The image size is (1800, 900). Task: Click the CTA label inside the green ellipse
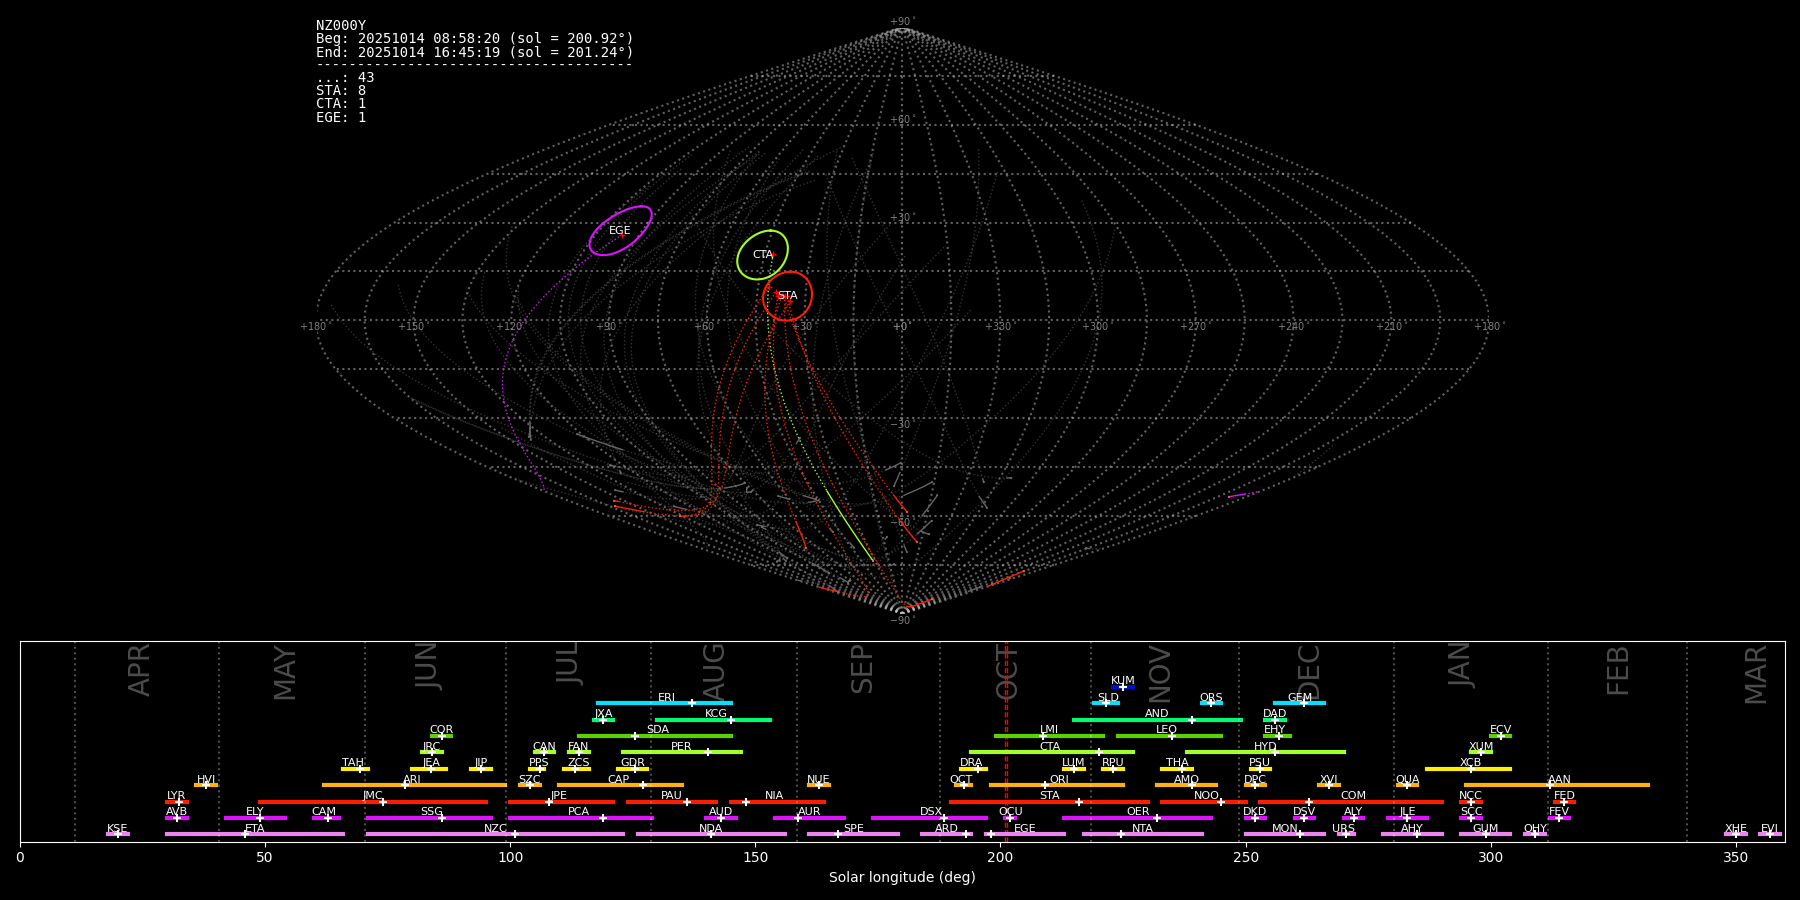[x=762, y=255]
